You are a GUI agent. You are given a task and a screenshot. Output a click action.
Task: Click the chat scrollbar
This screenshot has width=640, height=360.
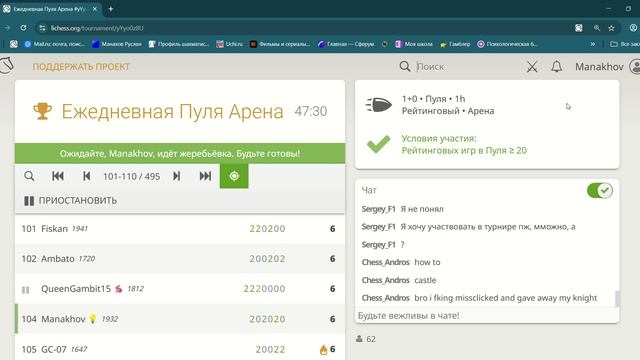point(617,298)
